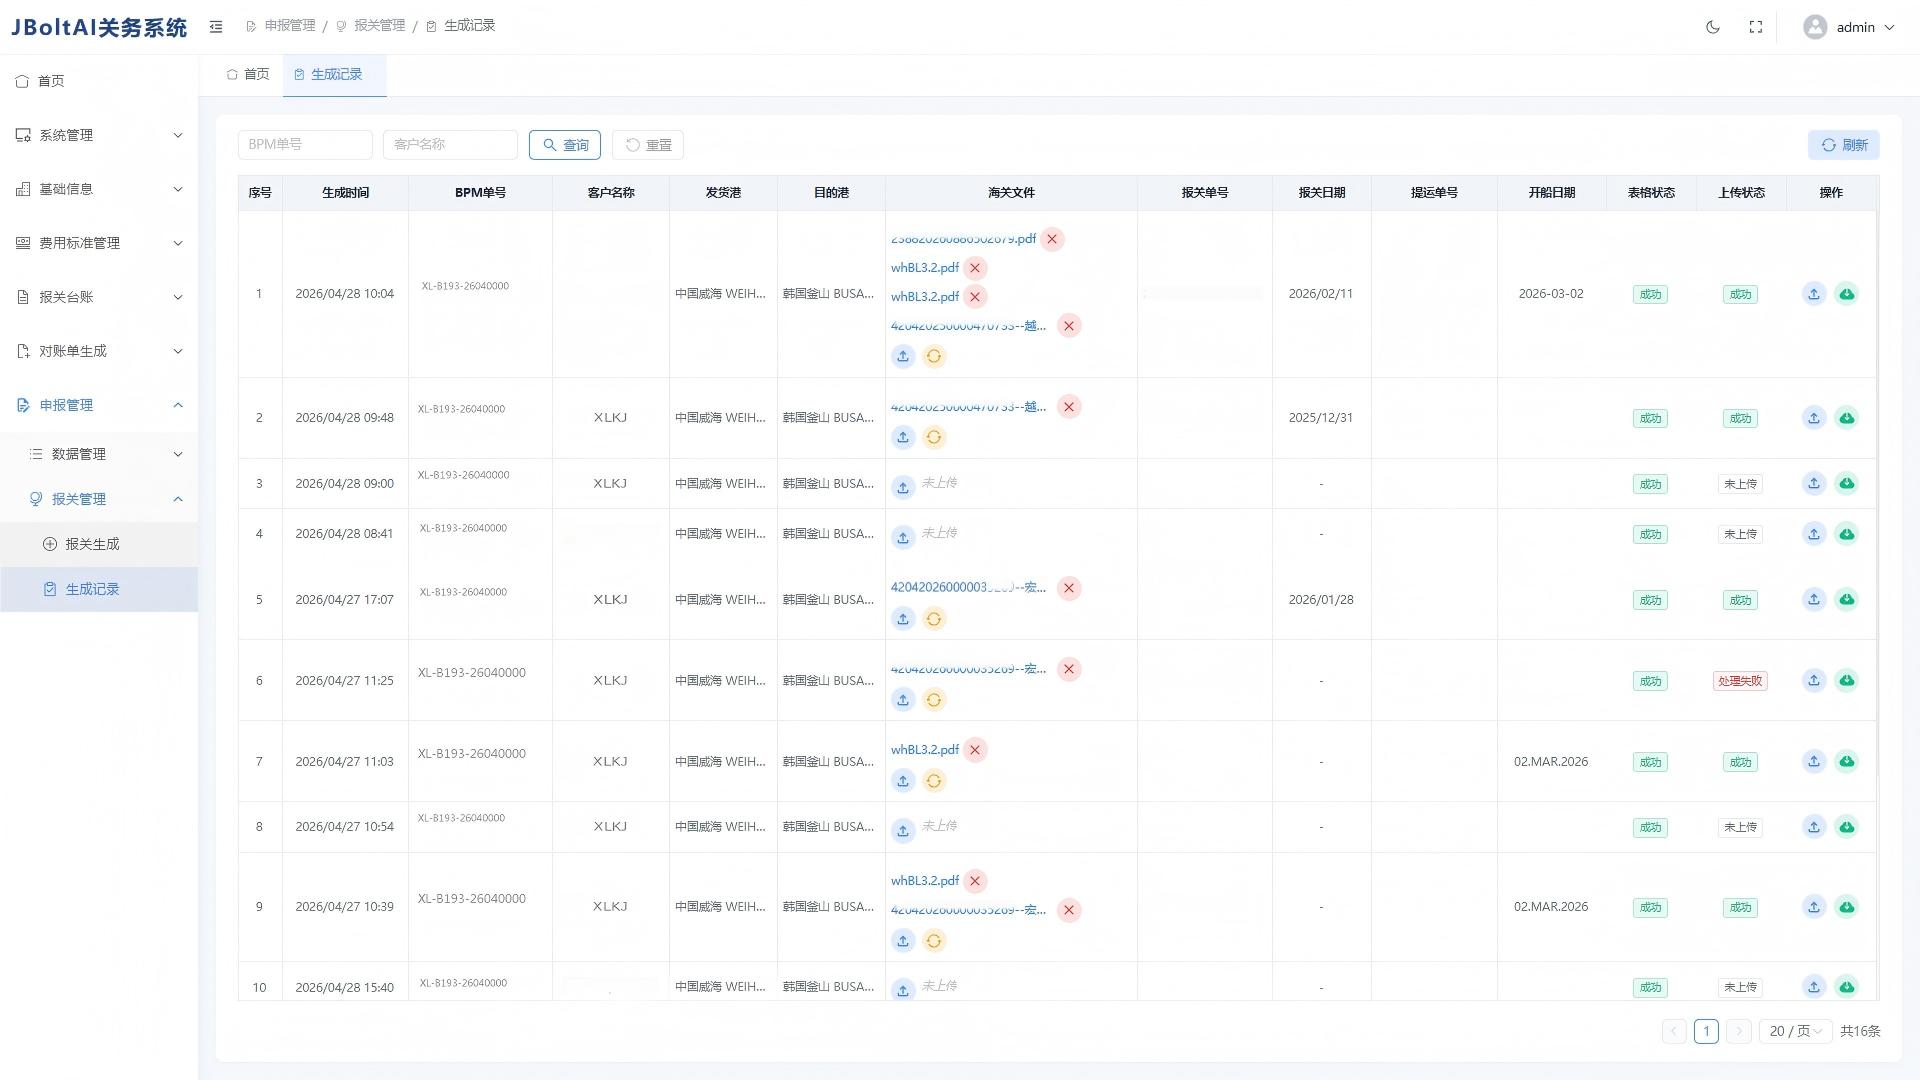The height and width of the screenshot is (1080, 1920).
Task: Click the blue upload action icon for row 1
Action: point(1814,294)
